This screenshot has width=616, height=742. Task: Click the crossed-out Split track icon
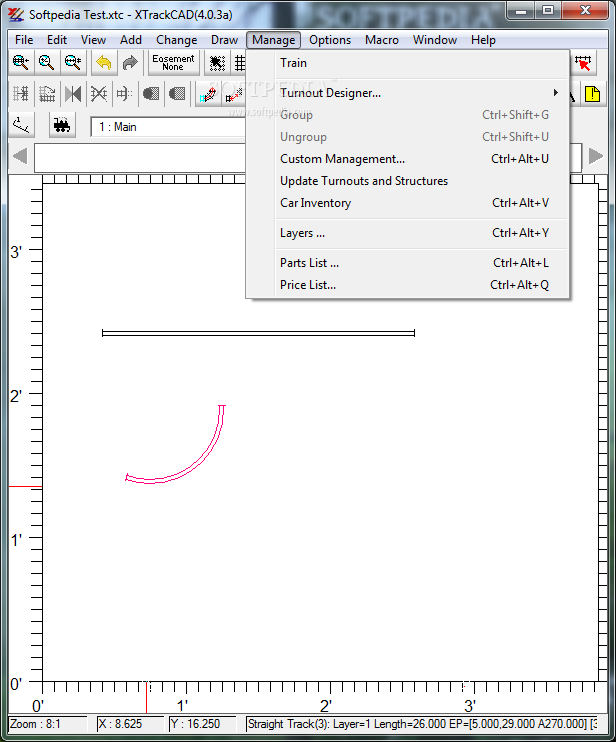tap(98, 94)
